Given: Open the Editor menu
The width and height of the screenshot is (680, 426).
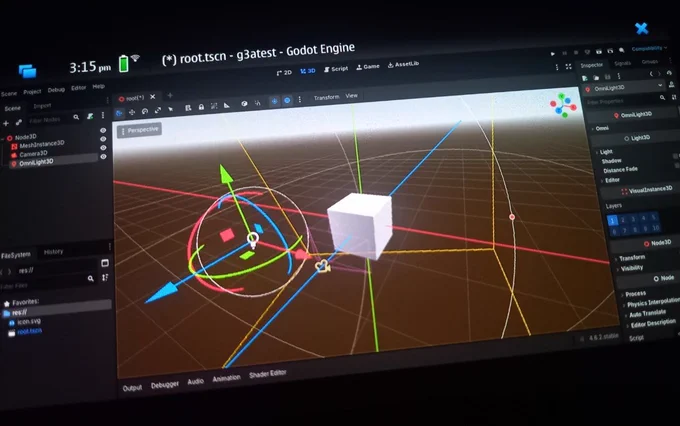Looking at the screenshot, I should [78, 88].
